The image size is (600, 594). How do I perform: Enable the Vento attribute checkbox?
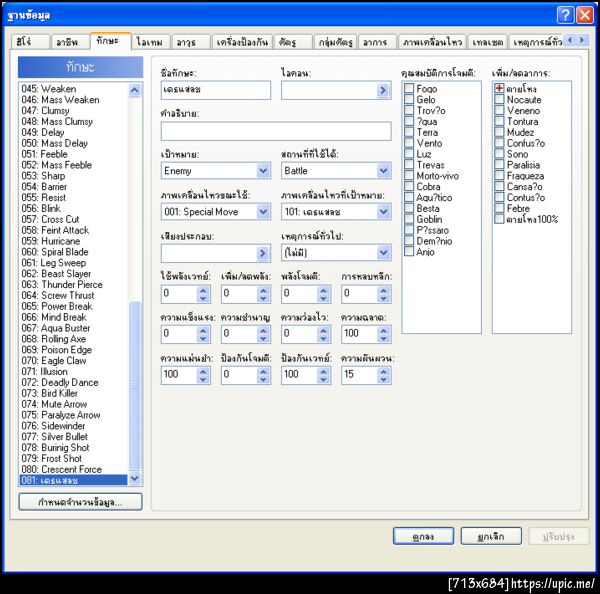coord(409,143)
